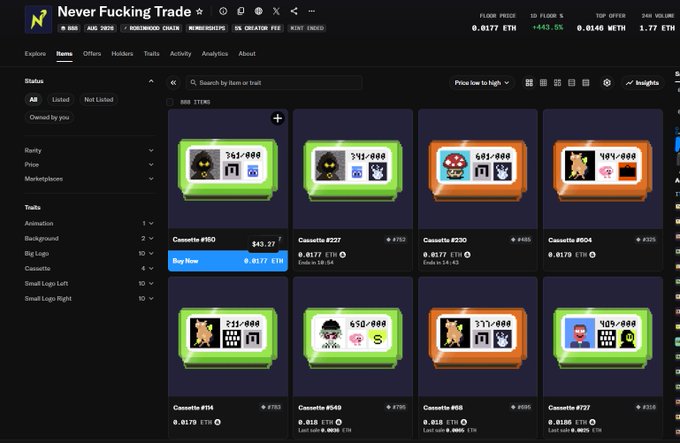
Task: Click the copy contract icon in header
Action: [241, 11]
